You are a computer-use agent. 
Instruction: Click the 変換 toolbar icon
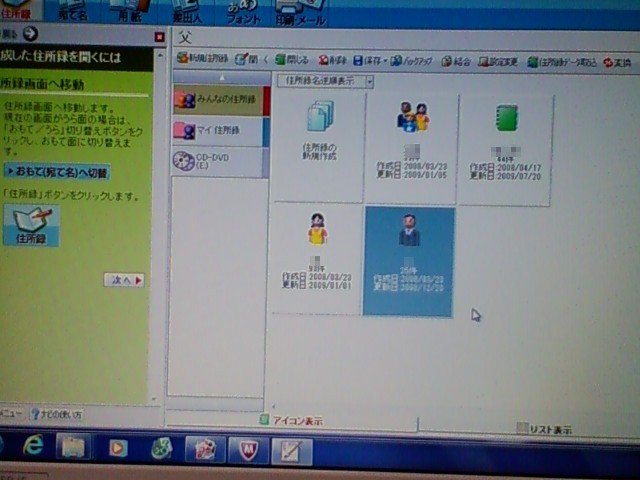click(618, 63)
